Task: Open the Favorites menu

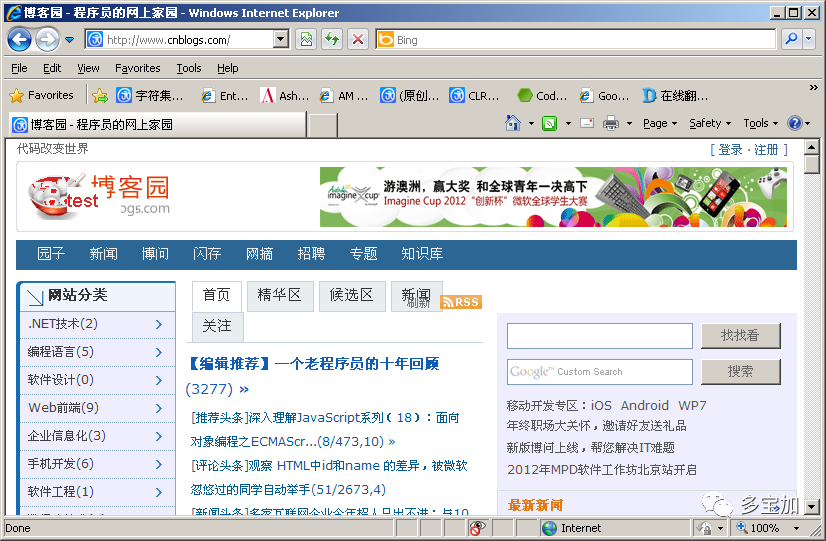Action: click(137, 68)
